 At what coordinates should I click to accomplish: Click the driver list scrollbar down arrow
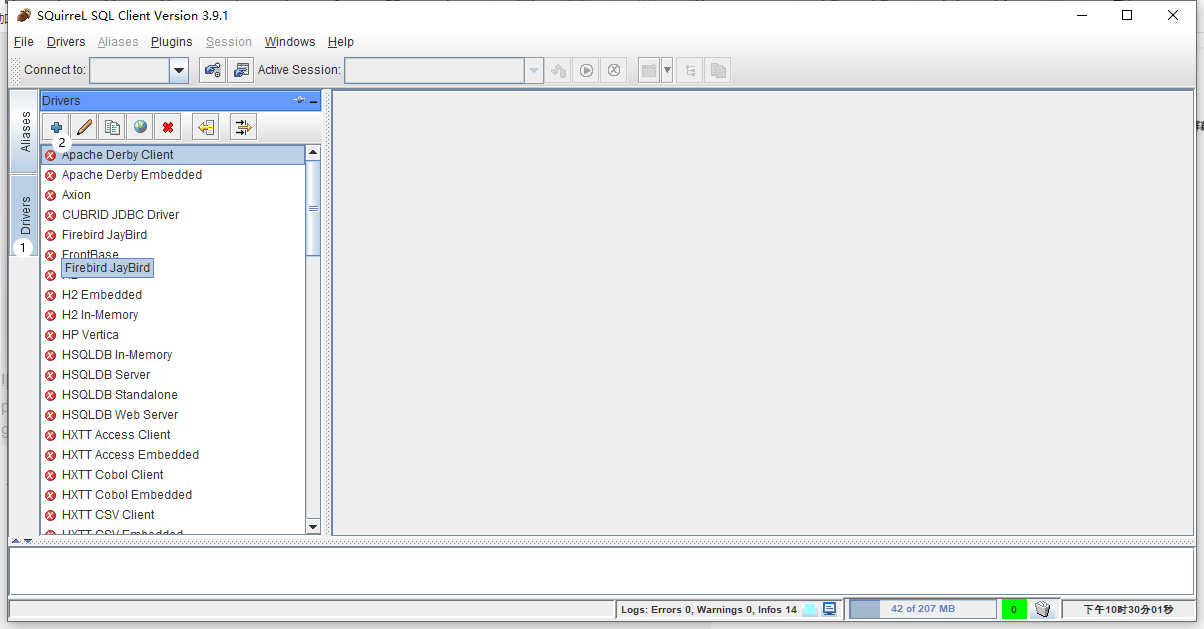(313, 526)
